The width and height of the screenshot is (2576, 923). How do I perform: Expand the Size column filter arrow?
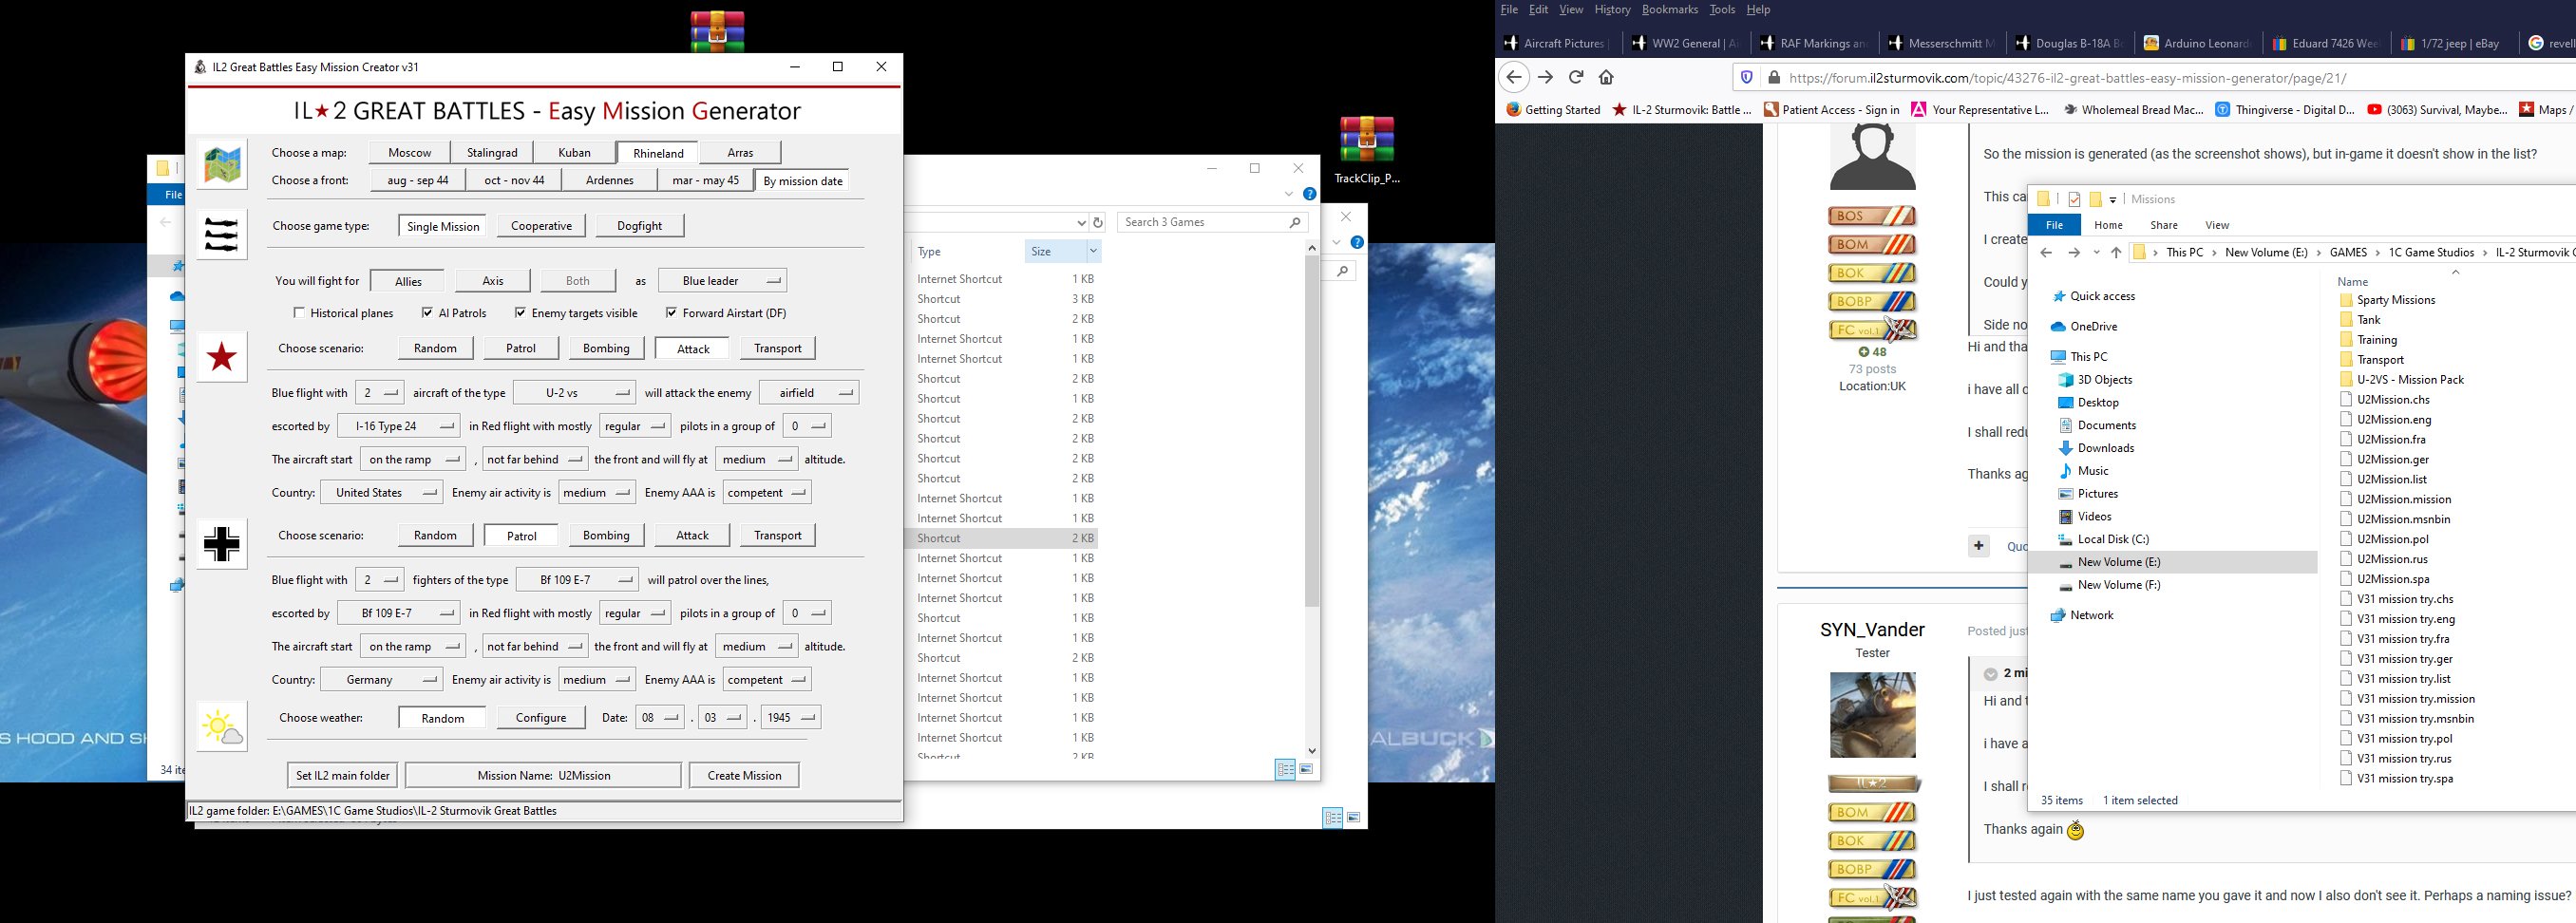[x=1093, y=252]
